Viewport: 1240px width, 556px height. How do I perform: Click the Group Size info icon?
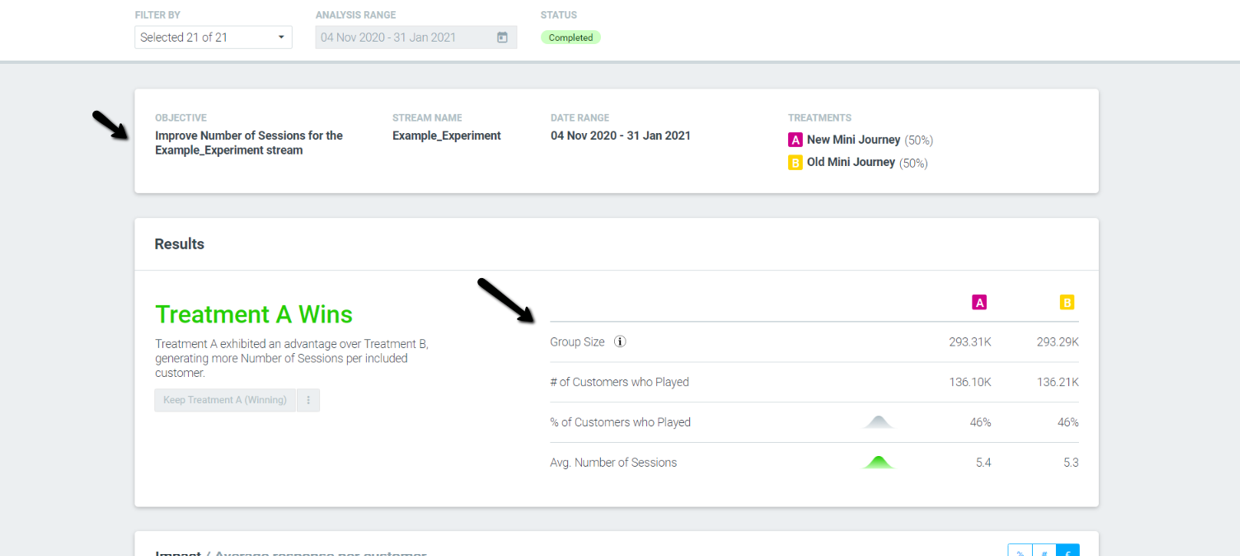(619, 342)
